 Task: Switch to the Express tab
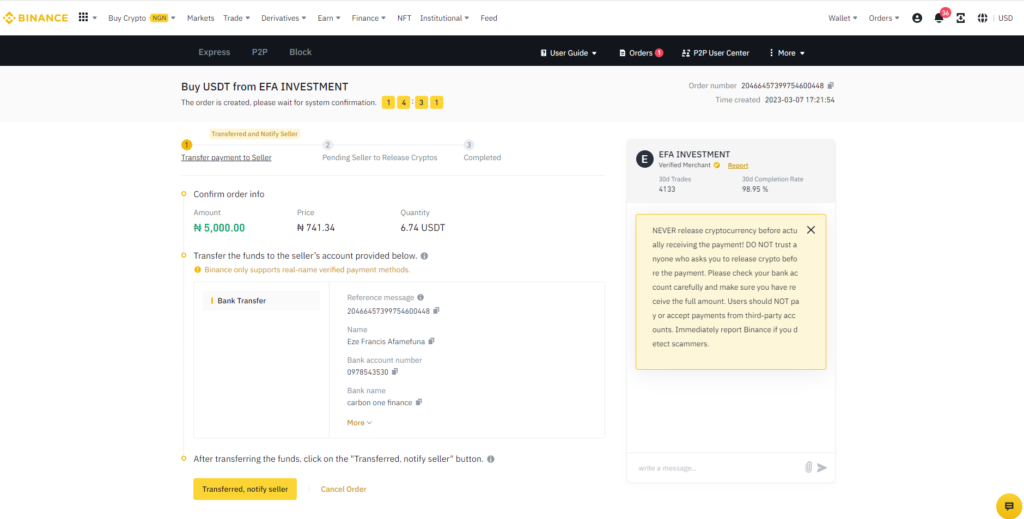tap(214, 52)
